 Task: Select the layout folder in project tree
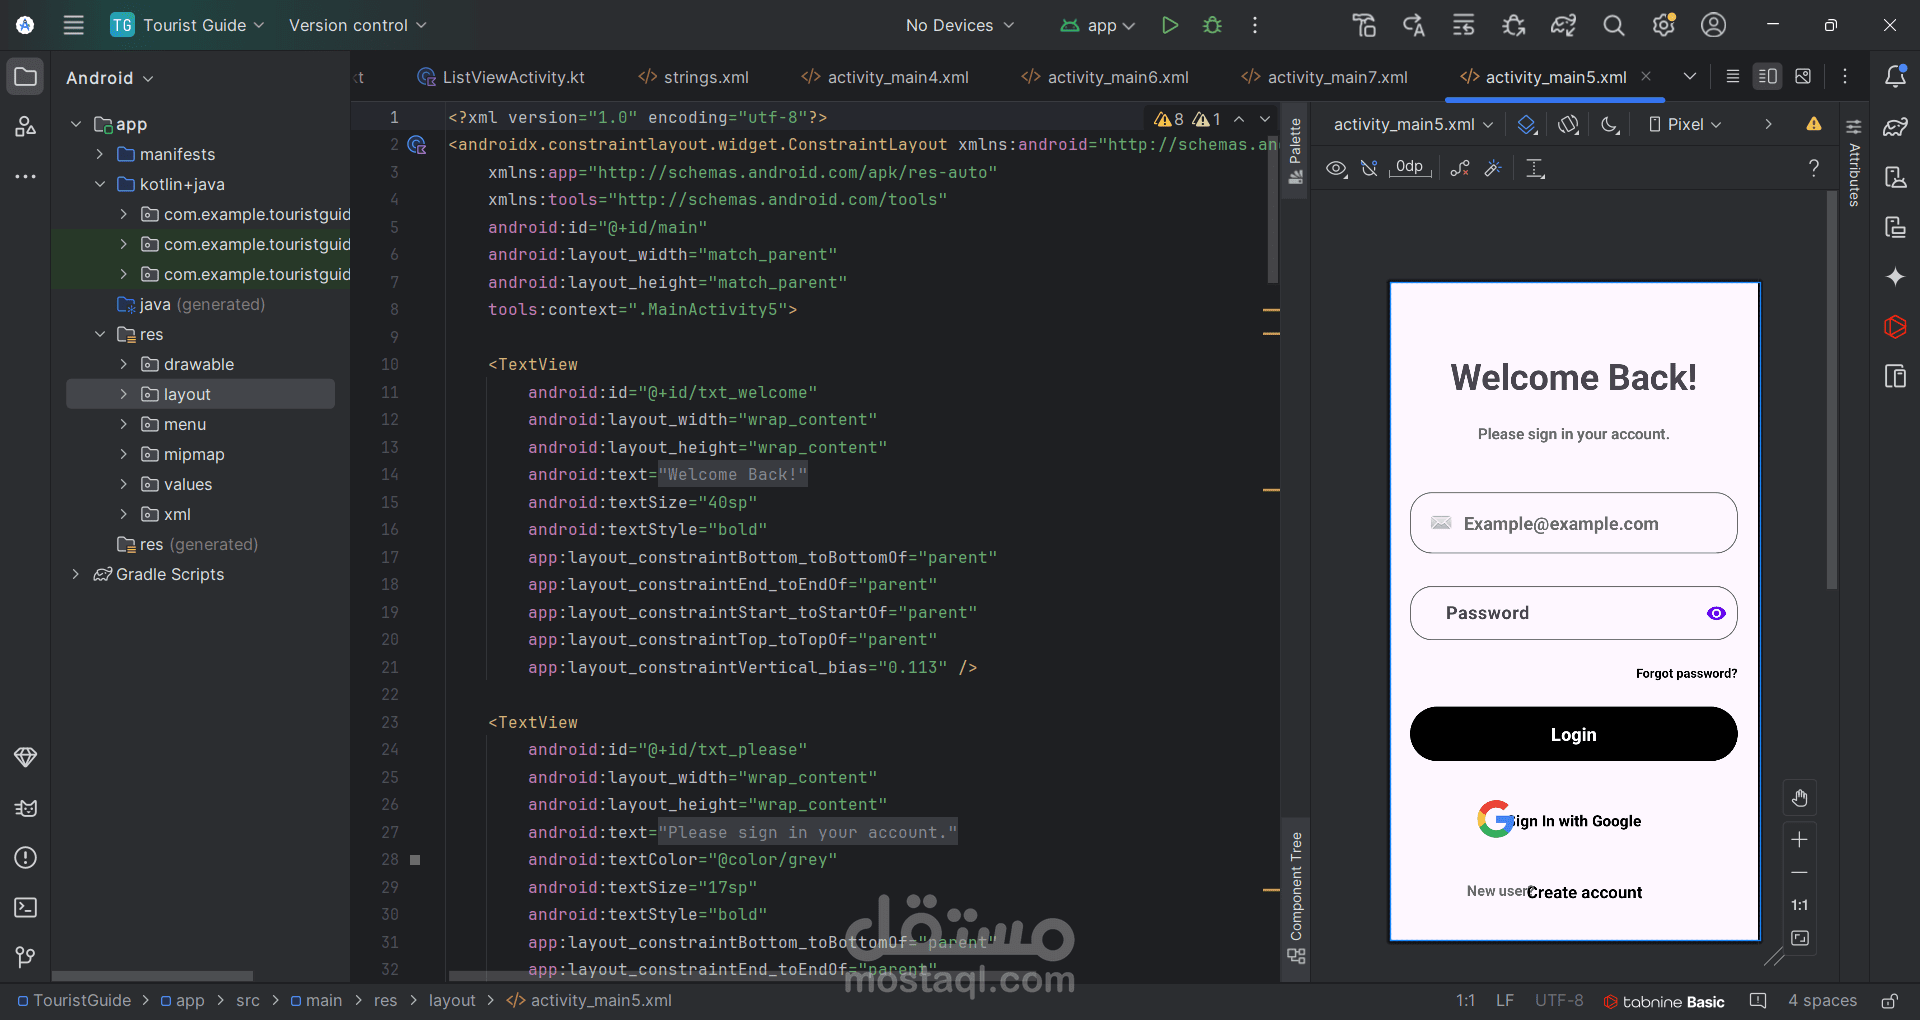[x=200, y=394]
